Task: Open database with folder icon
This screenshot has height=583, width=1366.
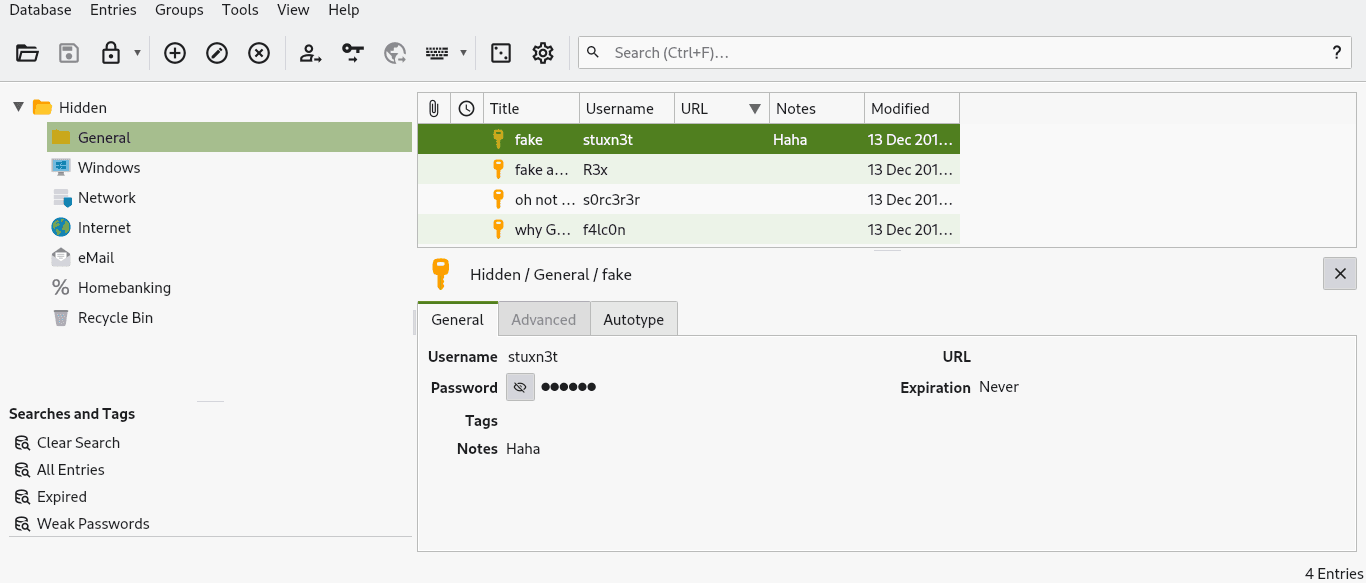Action: click(27, 53)
